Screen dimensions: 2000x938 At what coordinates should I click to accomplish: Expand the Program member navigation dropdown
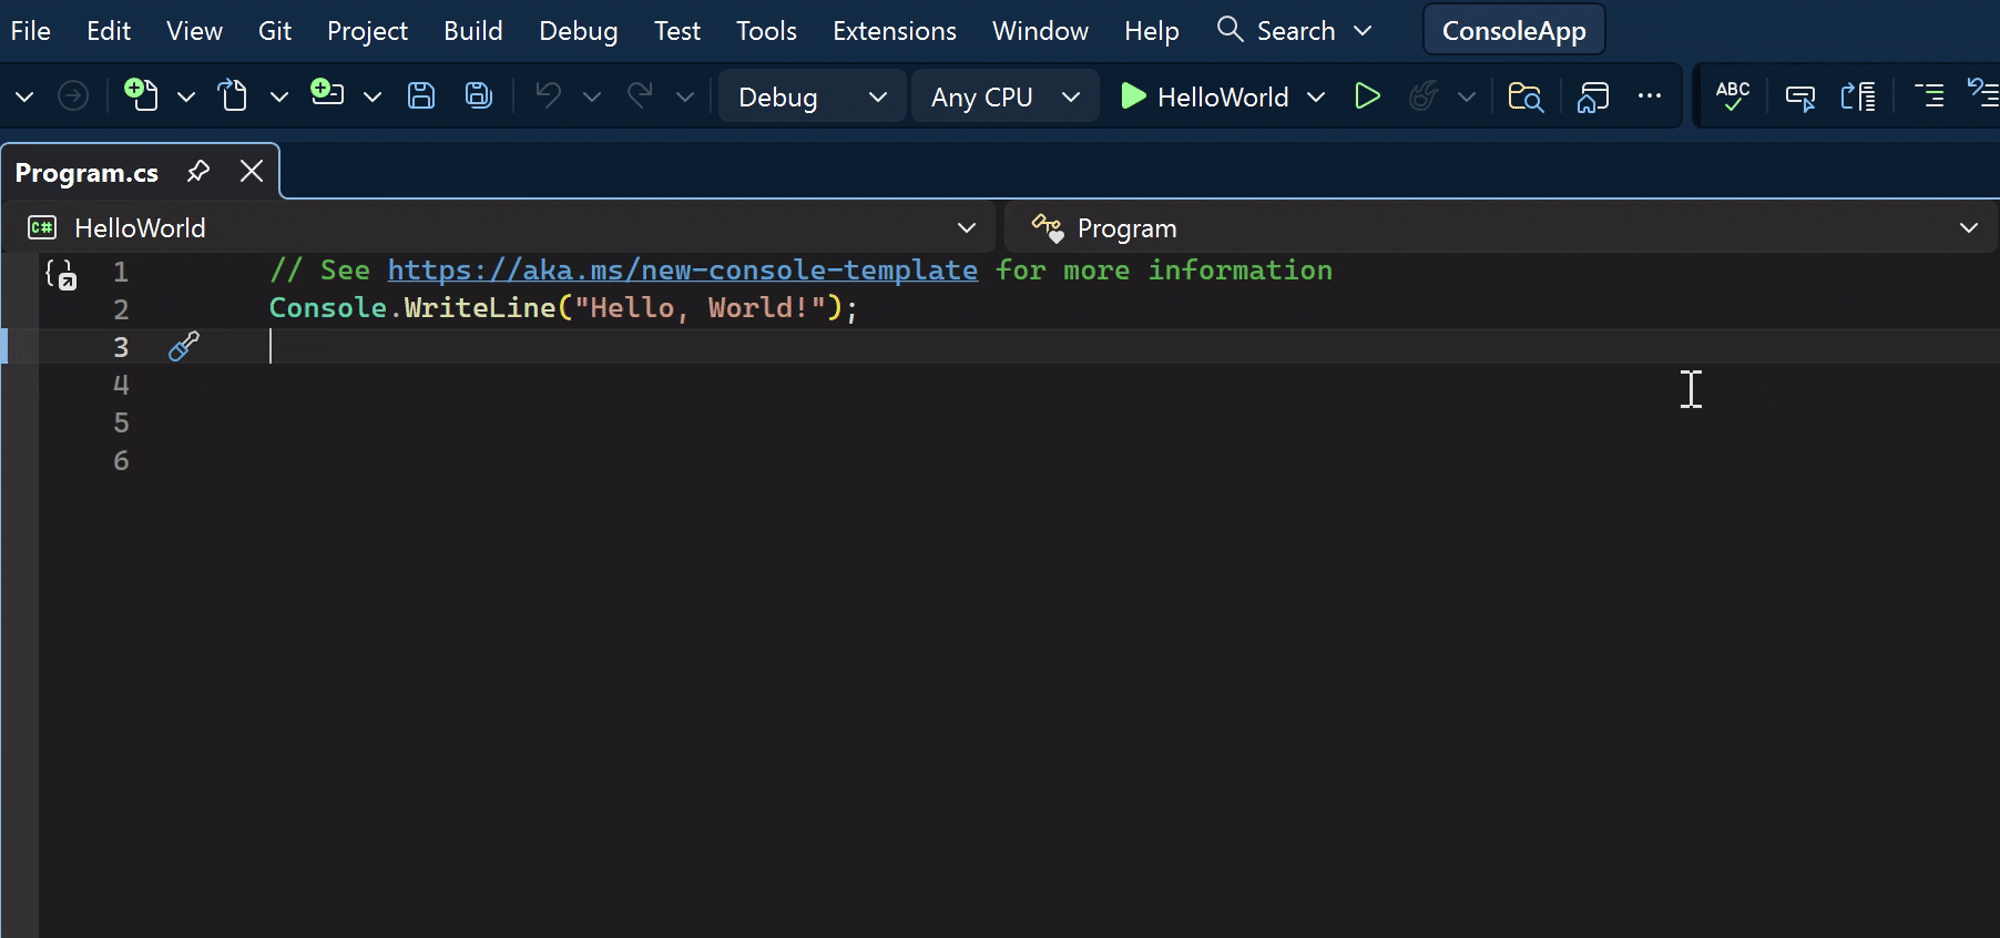coord(1968,227)
